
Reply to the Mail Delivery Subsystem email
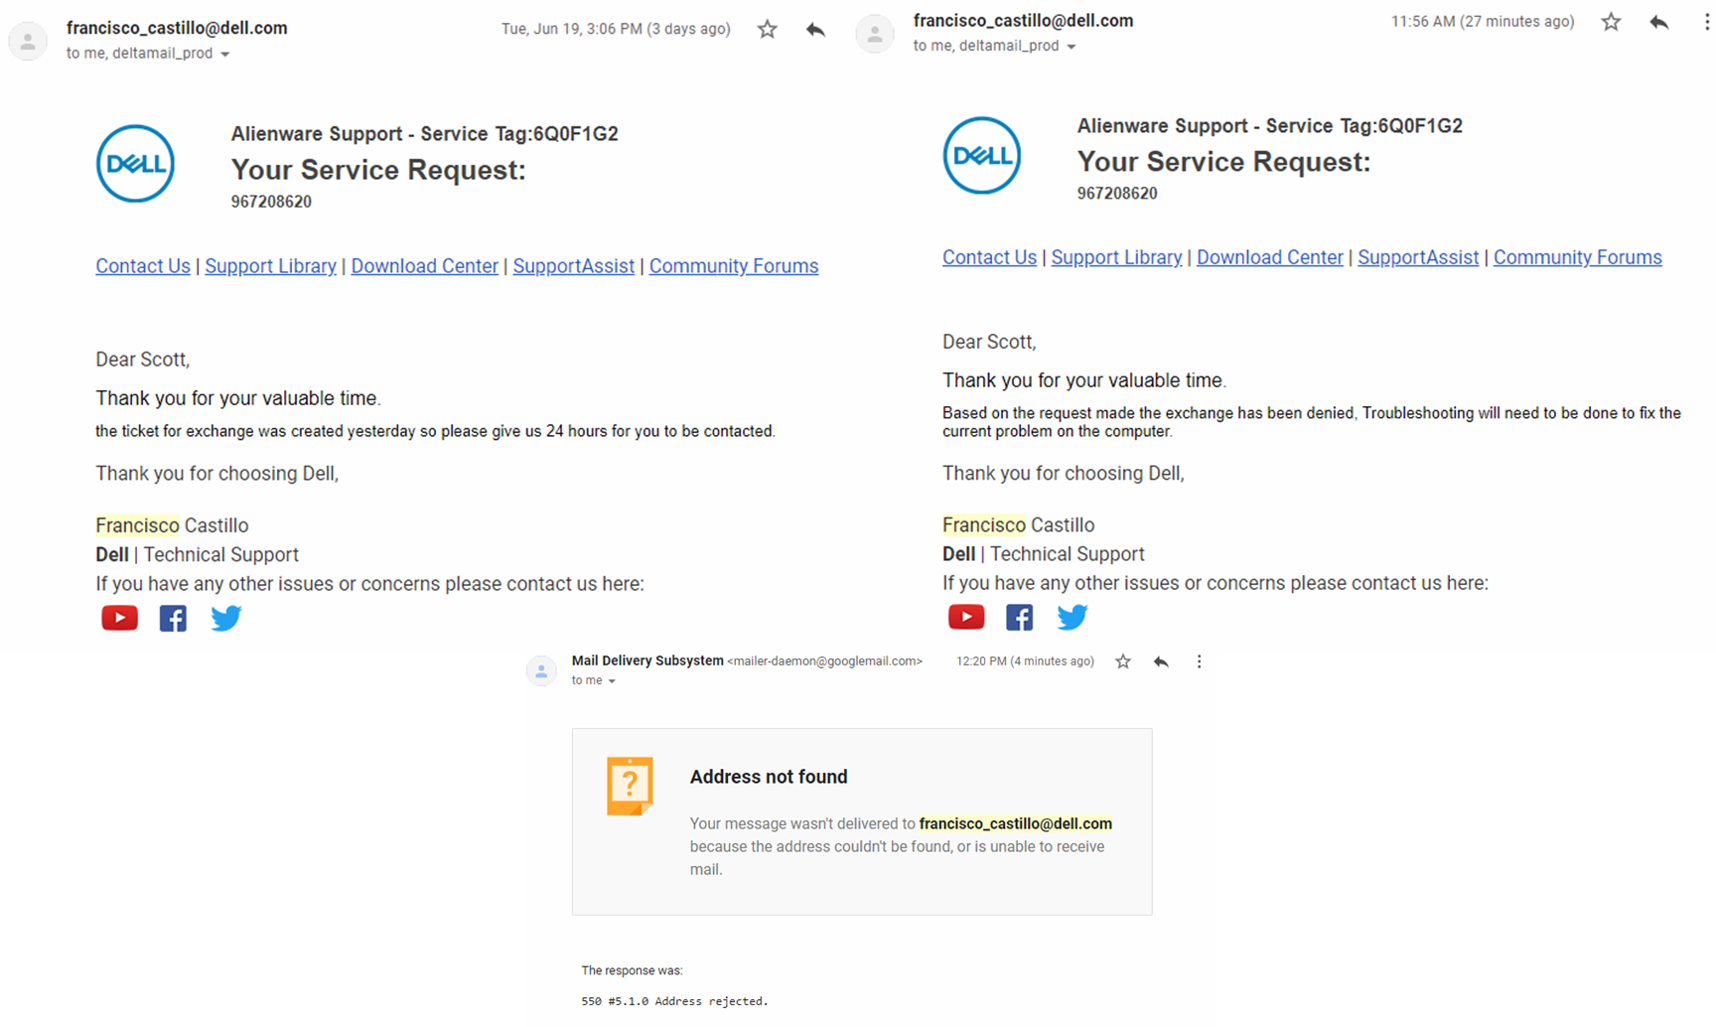tap(1161, 661)
